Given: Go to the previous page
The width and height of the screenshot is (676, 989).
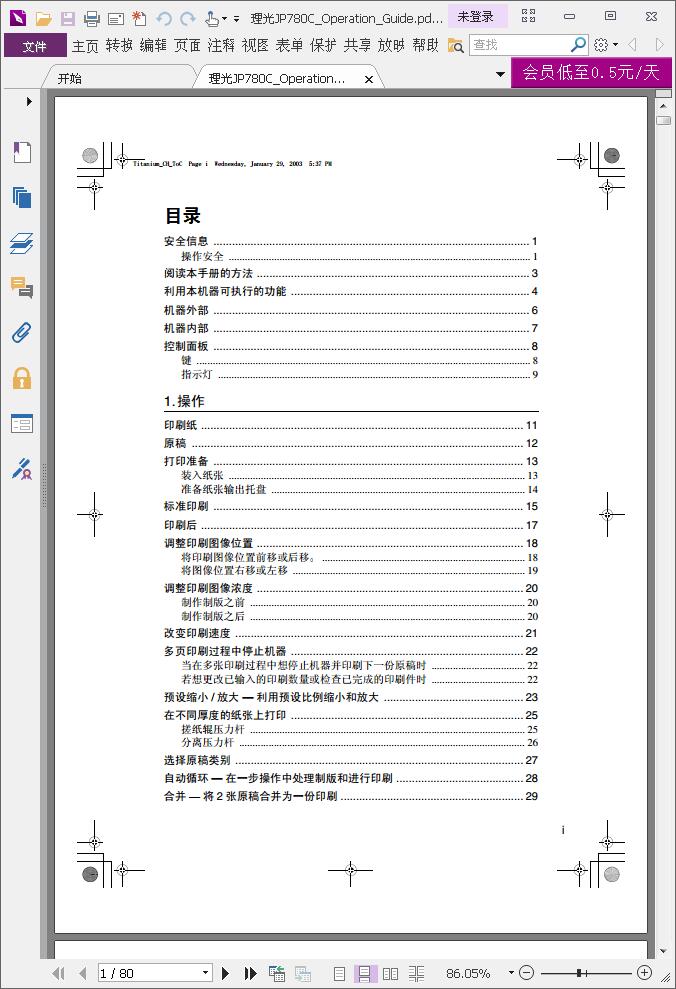Looking at the screenshot, I should (x=82, y=973).
